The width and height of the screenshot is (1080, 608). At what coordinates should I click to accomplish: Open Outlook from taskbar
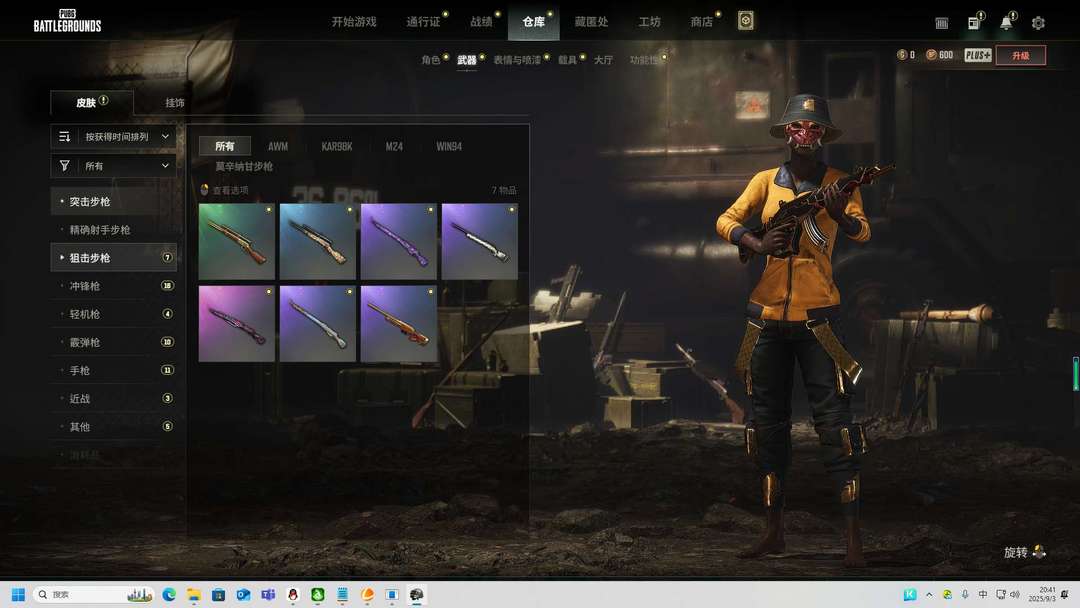pyautogui.click(x=243, y=594)
